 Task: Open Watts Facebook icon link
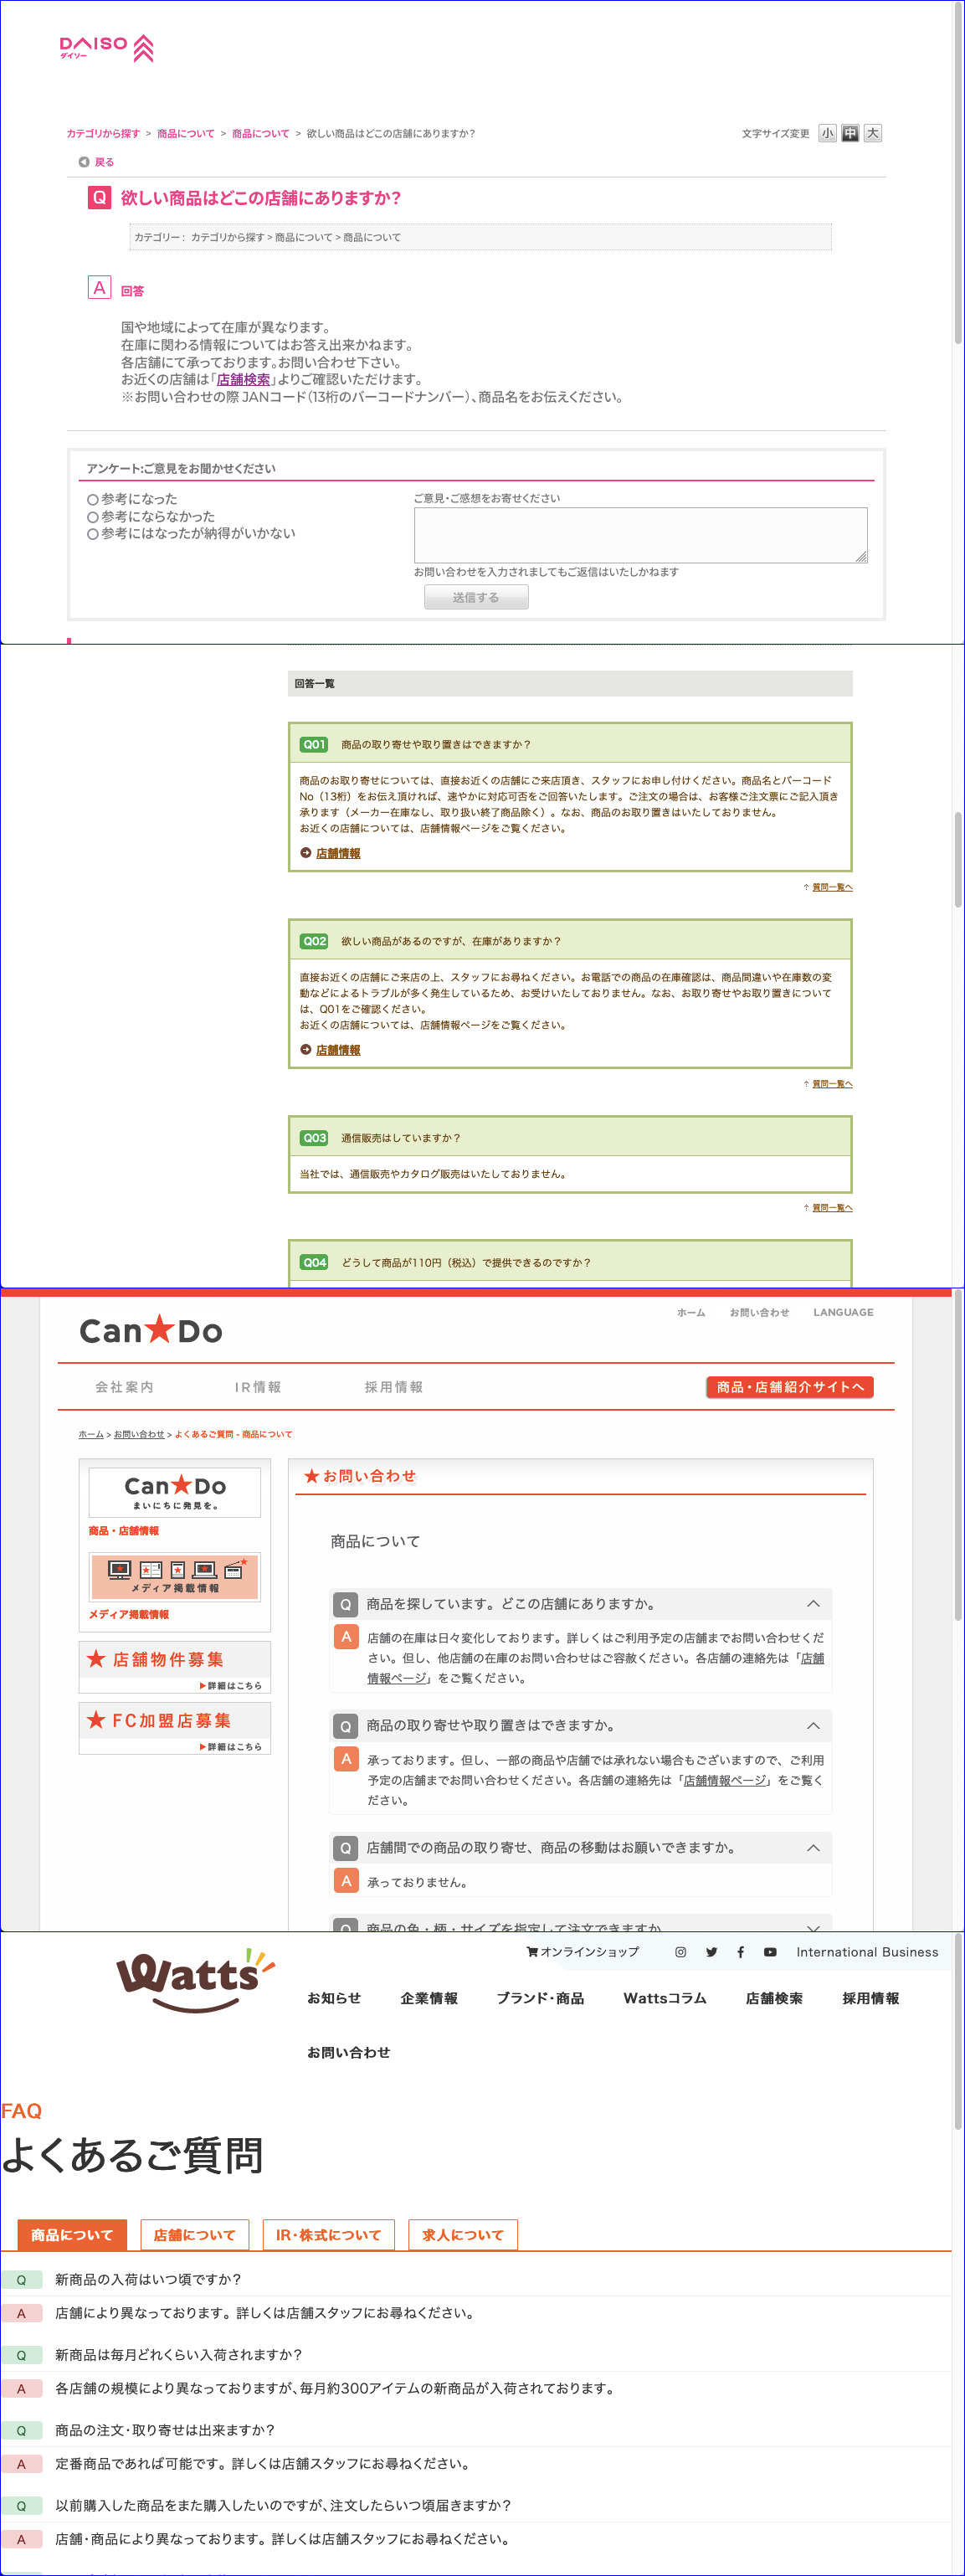tap(740, 1951)
